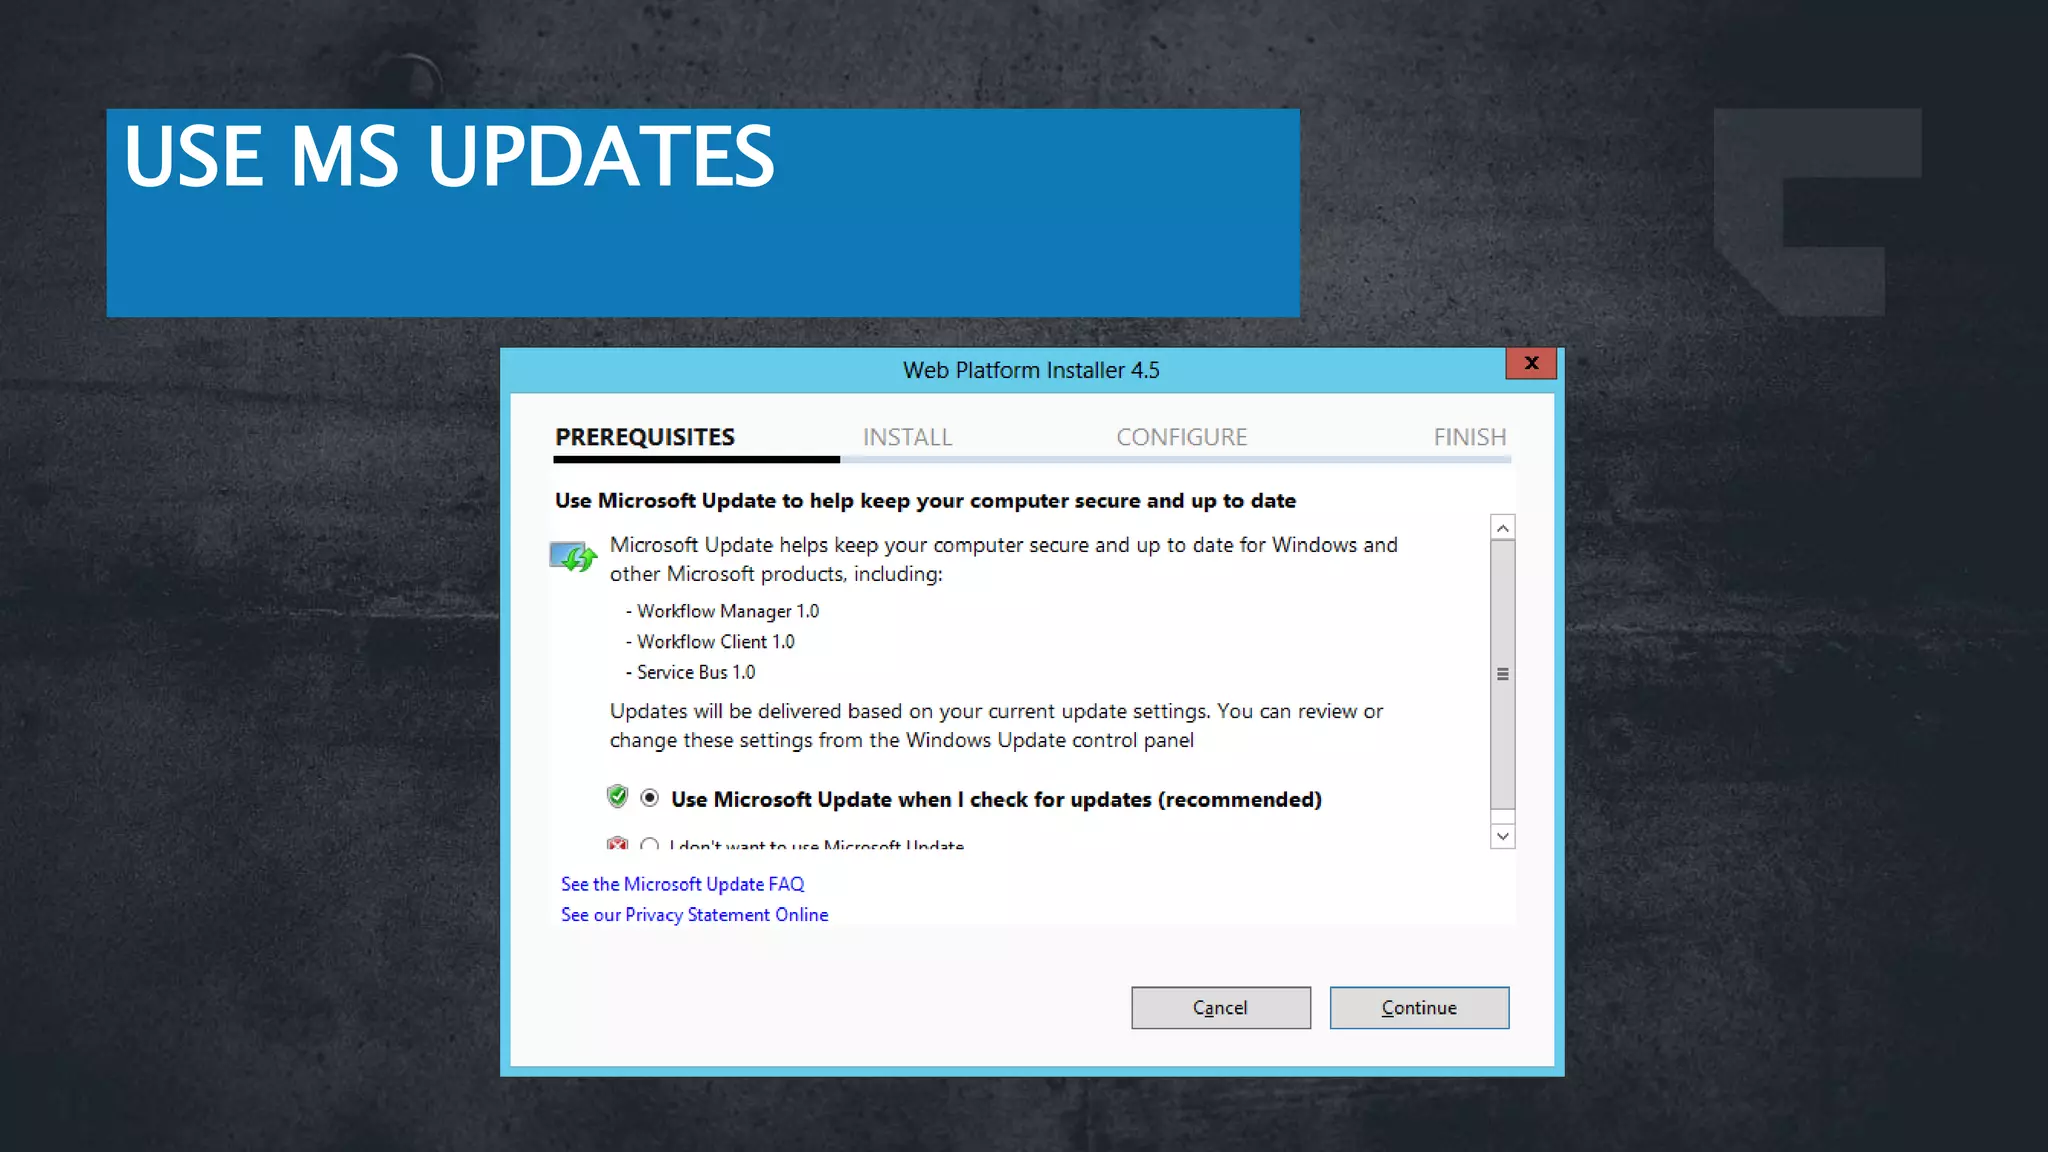2048x1152 pixels.
Task: Select I don't want Microsoft Update option
Action: click(x=650, y=844)
